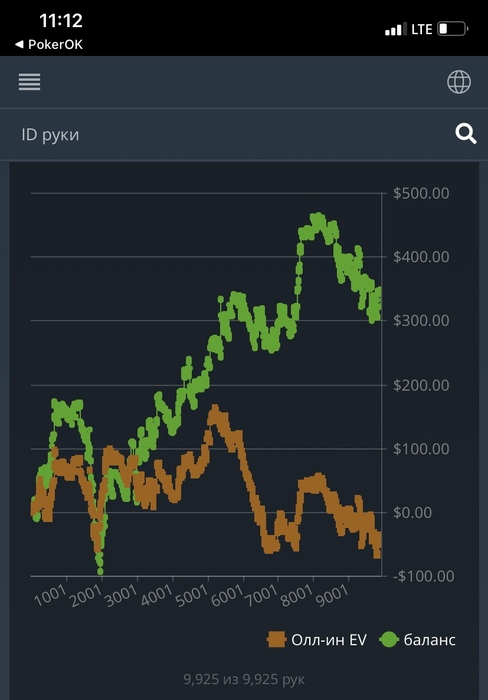Select the 5001 x-axis label

click(x=192, y=595)
